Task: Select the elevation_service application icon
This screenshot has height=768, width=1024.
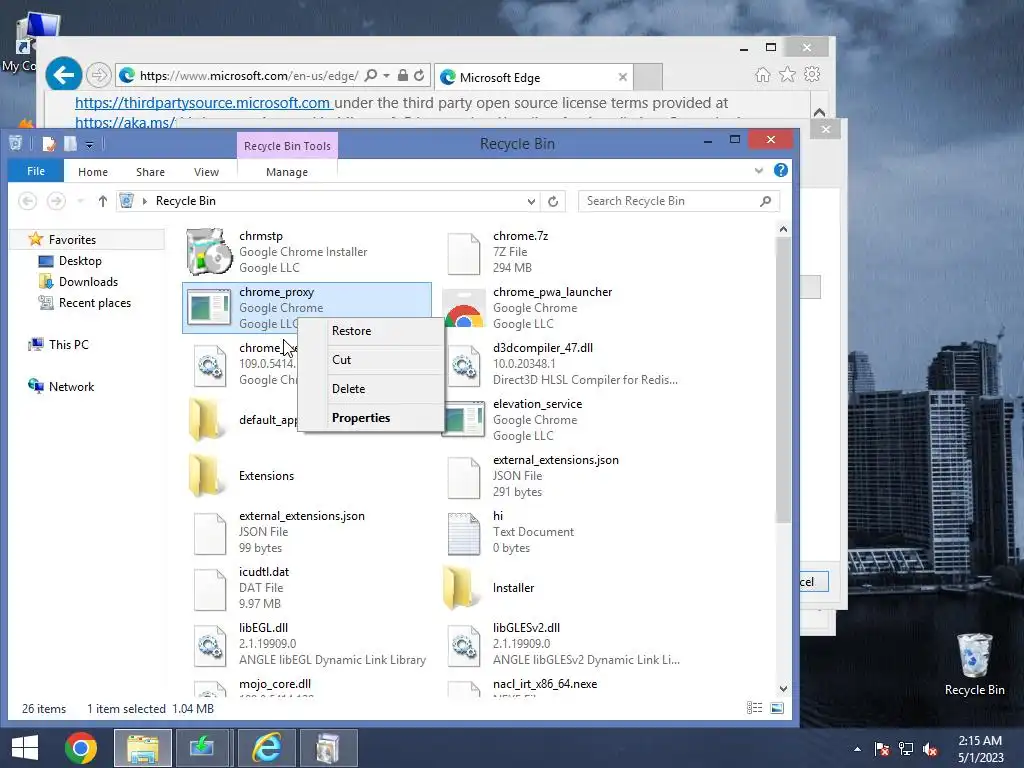Action: (x=464, y=420)
